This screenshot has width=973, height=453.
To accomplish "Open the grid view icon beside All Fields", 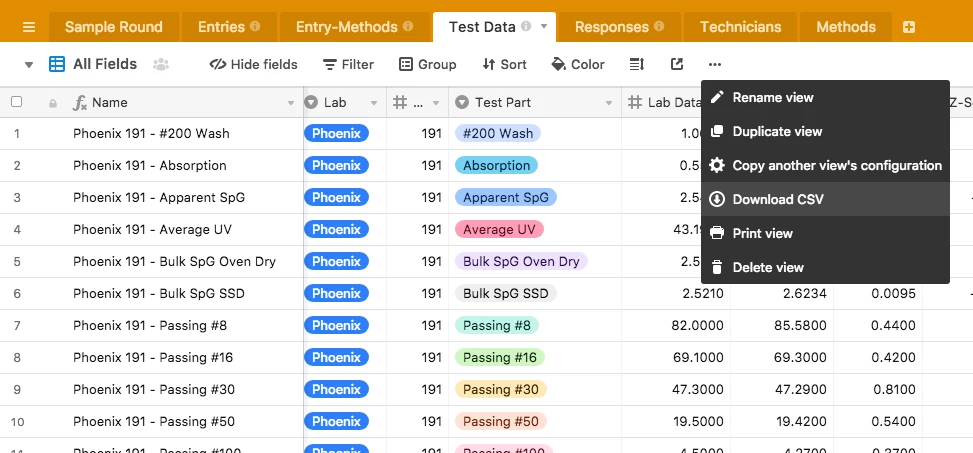I will click(57, 64).
